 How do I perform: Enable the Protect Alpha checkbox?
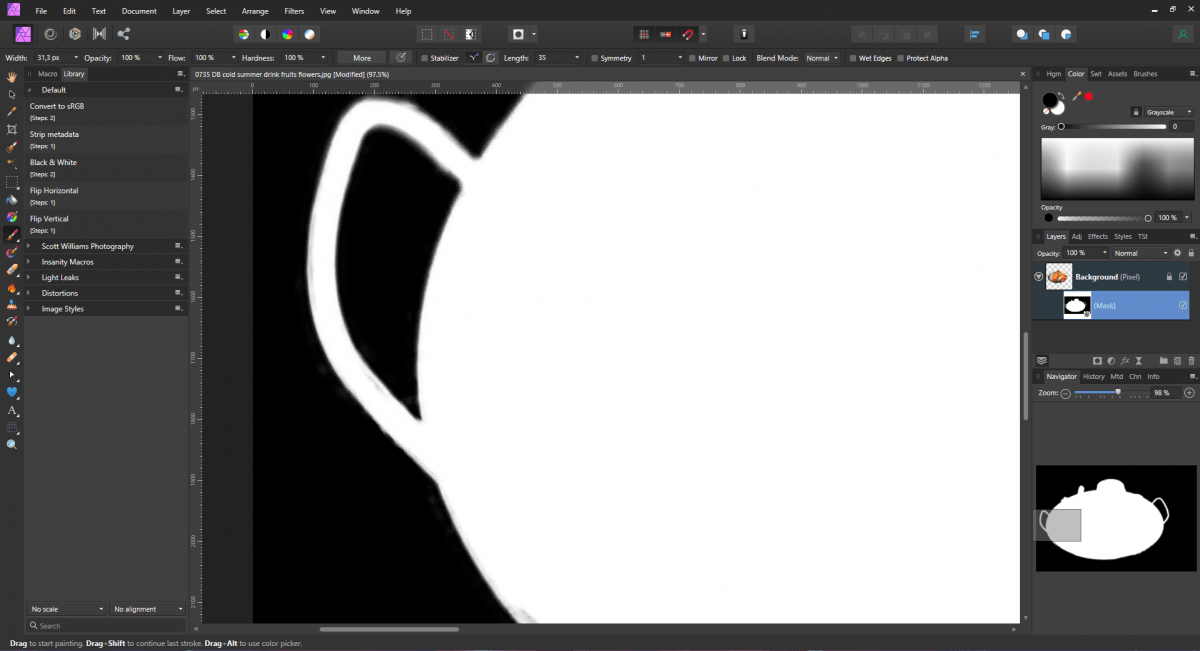click(x=900, y=58)
